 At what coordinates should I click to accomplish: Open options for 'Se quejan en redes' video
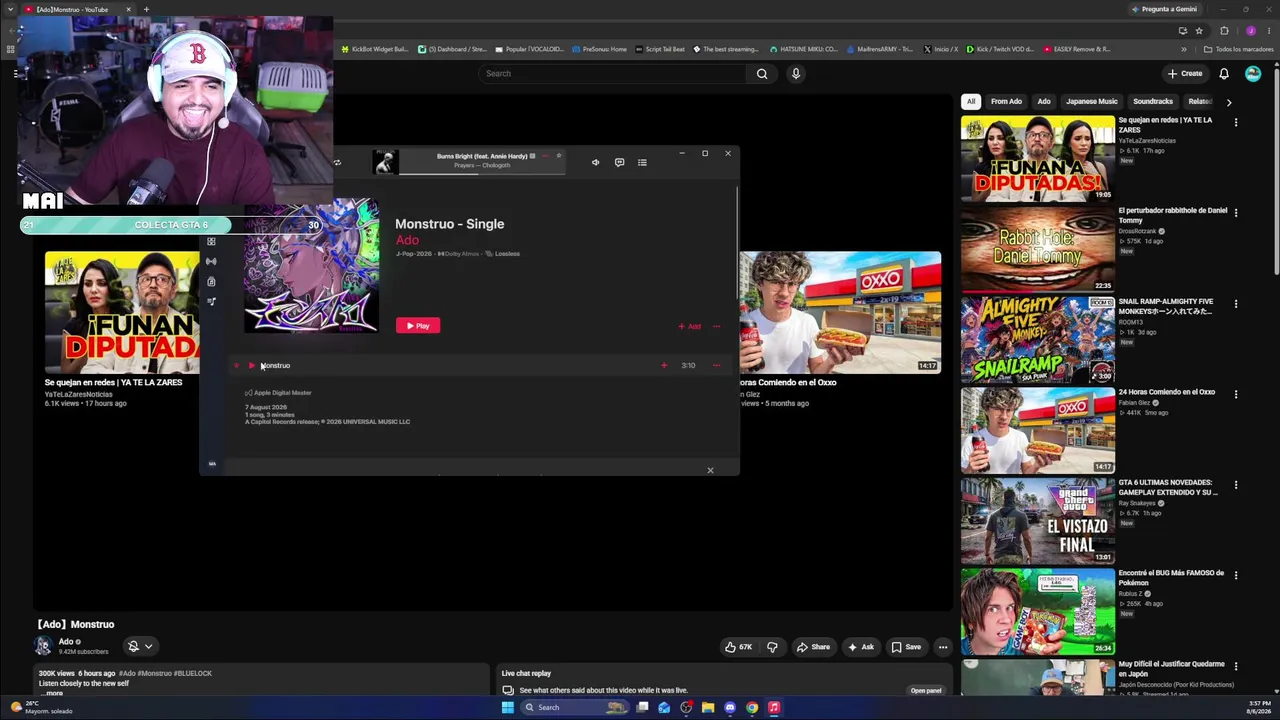(1236, 123)
